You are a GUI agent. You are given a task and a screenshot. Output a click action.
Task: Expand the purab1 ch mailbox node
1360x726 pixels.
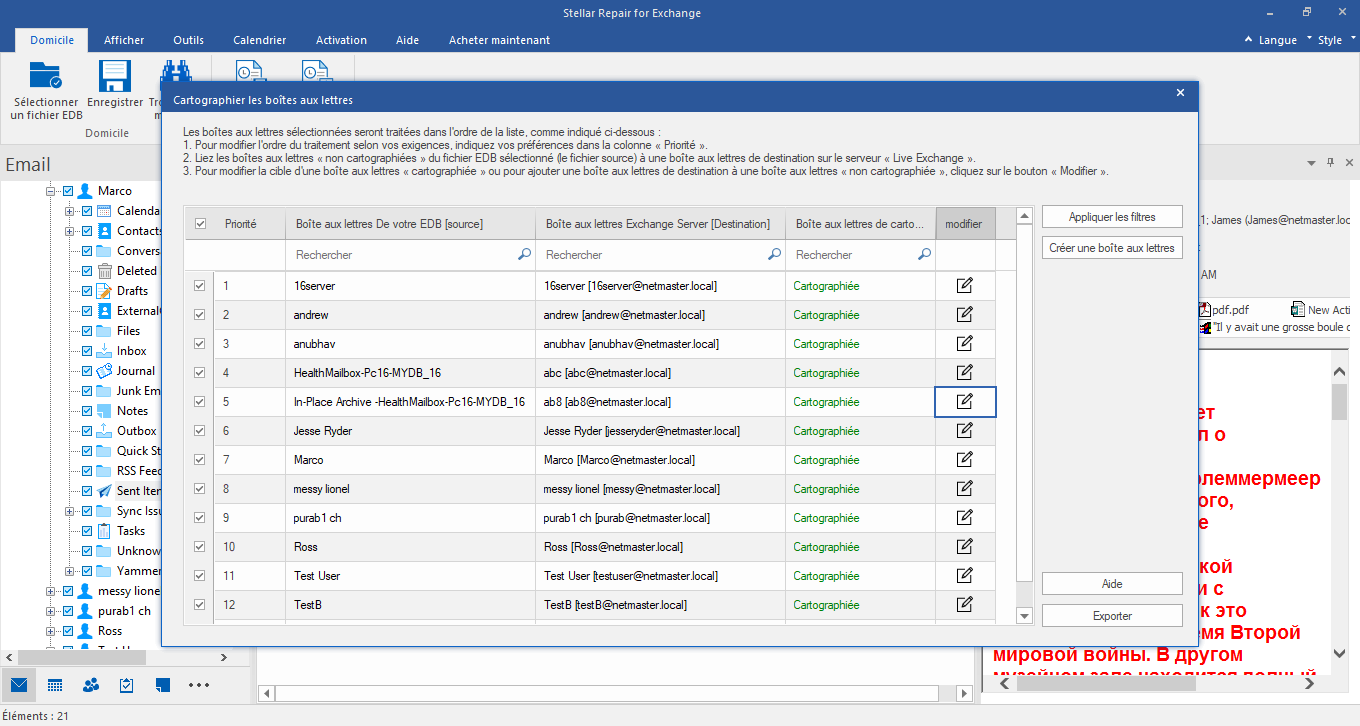(50, 611)
